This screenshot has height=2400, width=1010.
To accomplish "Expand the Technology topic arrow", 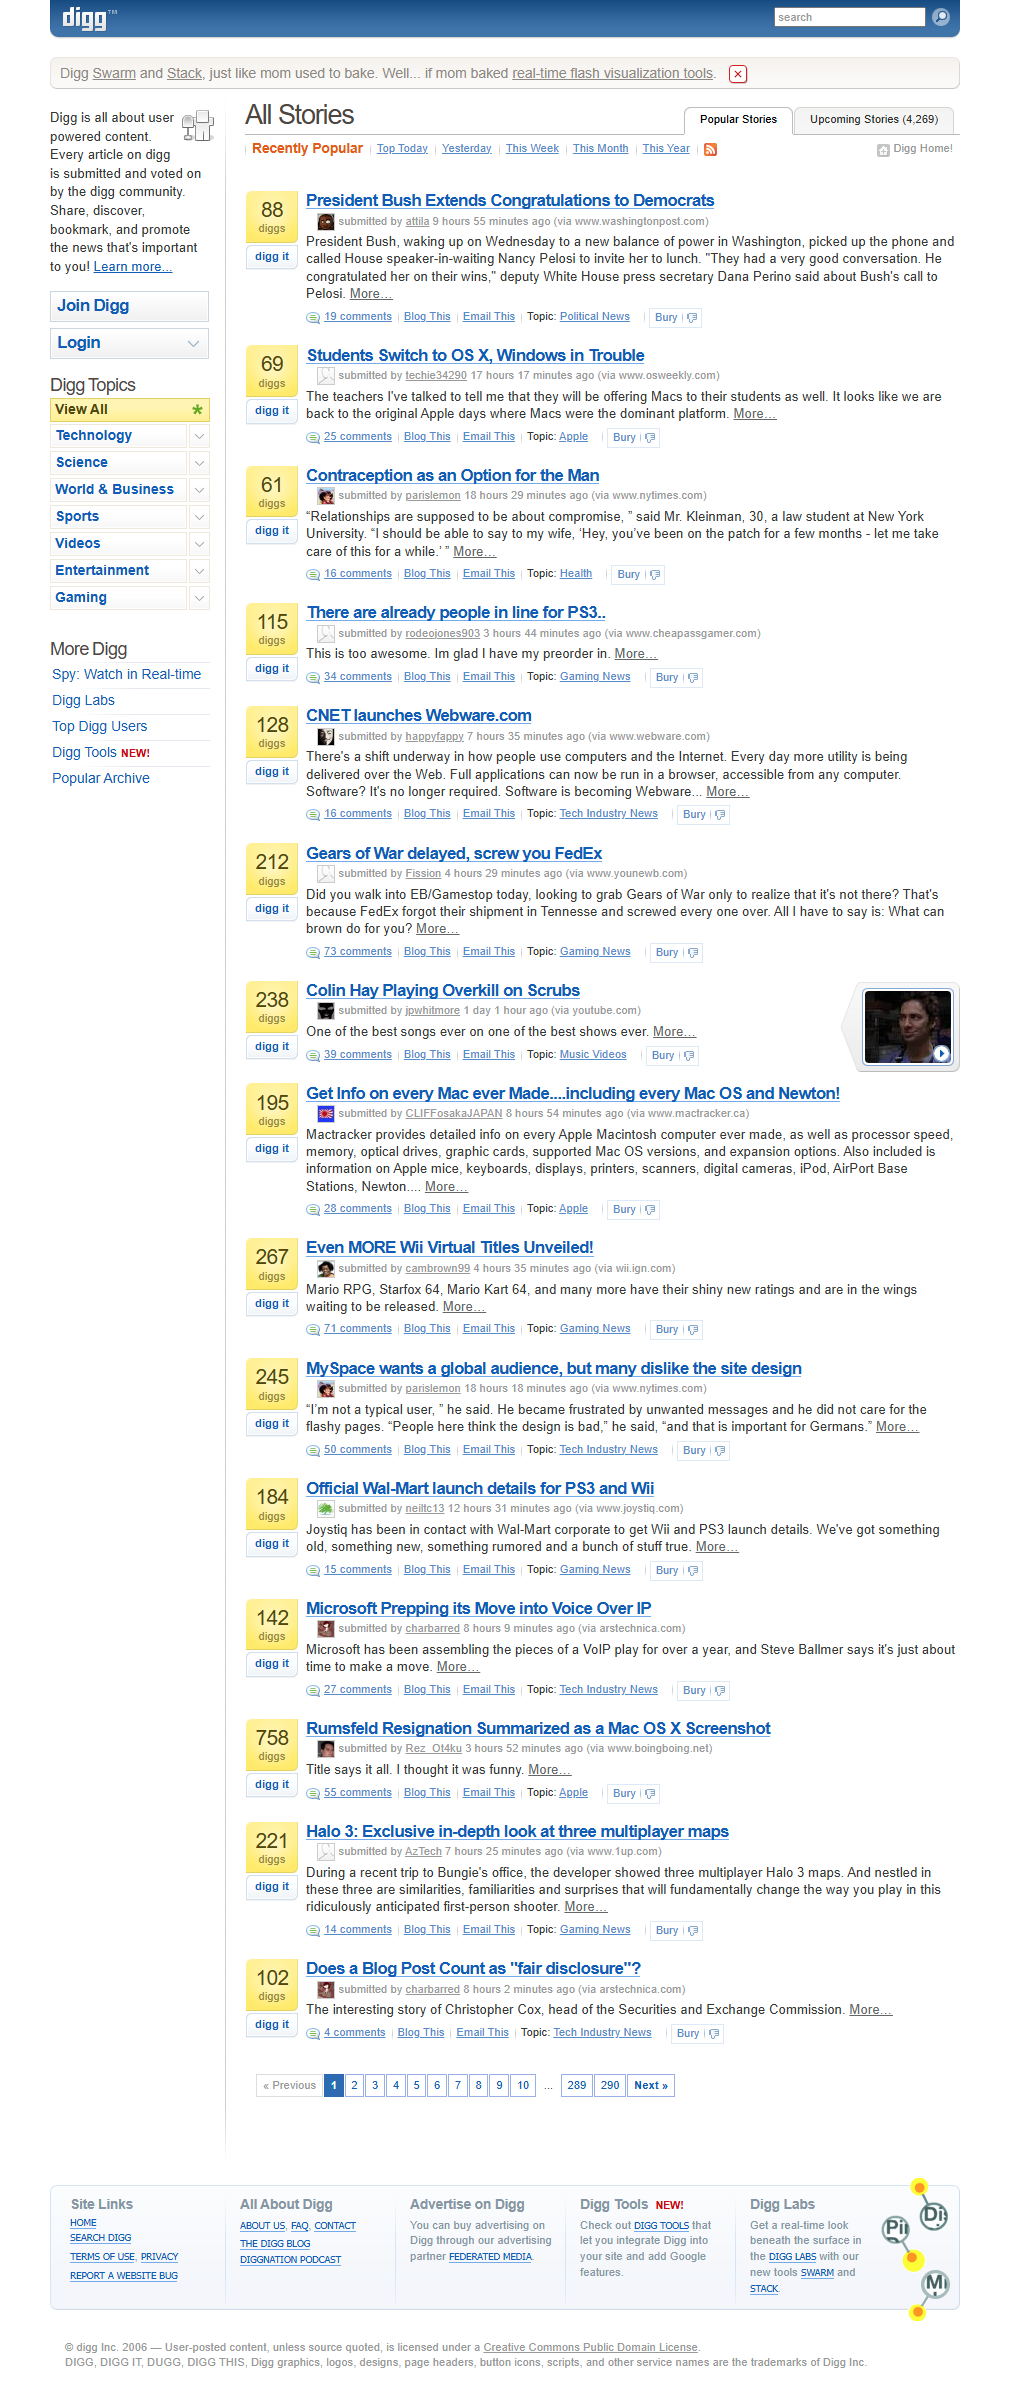I will point(199,436).
